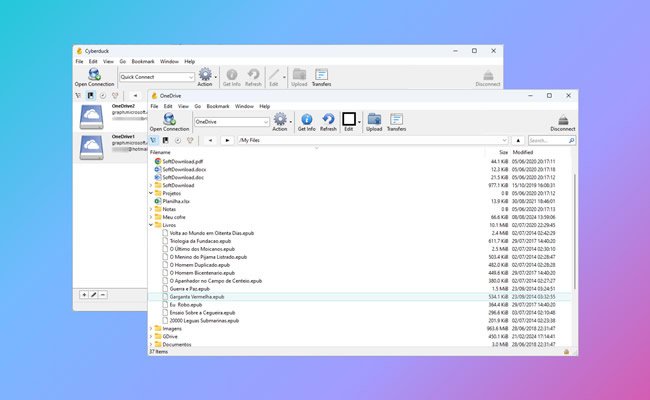Open File menu in OneDrive window
650x400 pixels.
[x=154, y=106]
